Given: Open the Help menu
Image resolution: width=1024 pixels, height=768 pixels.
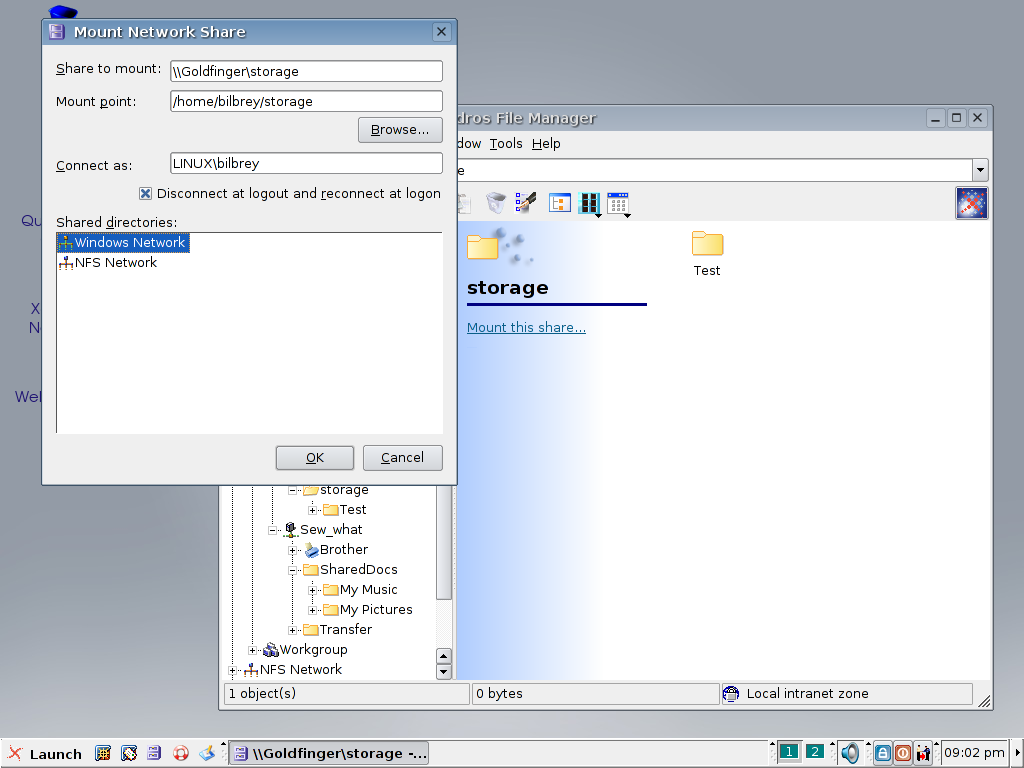Looking at the screenshot, I should coord(546,144).
